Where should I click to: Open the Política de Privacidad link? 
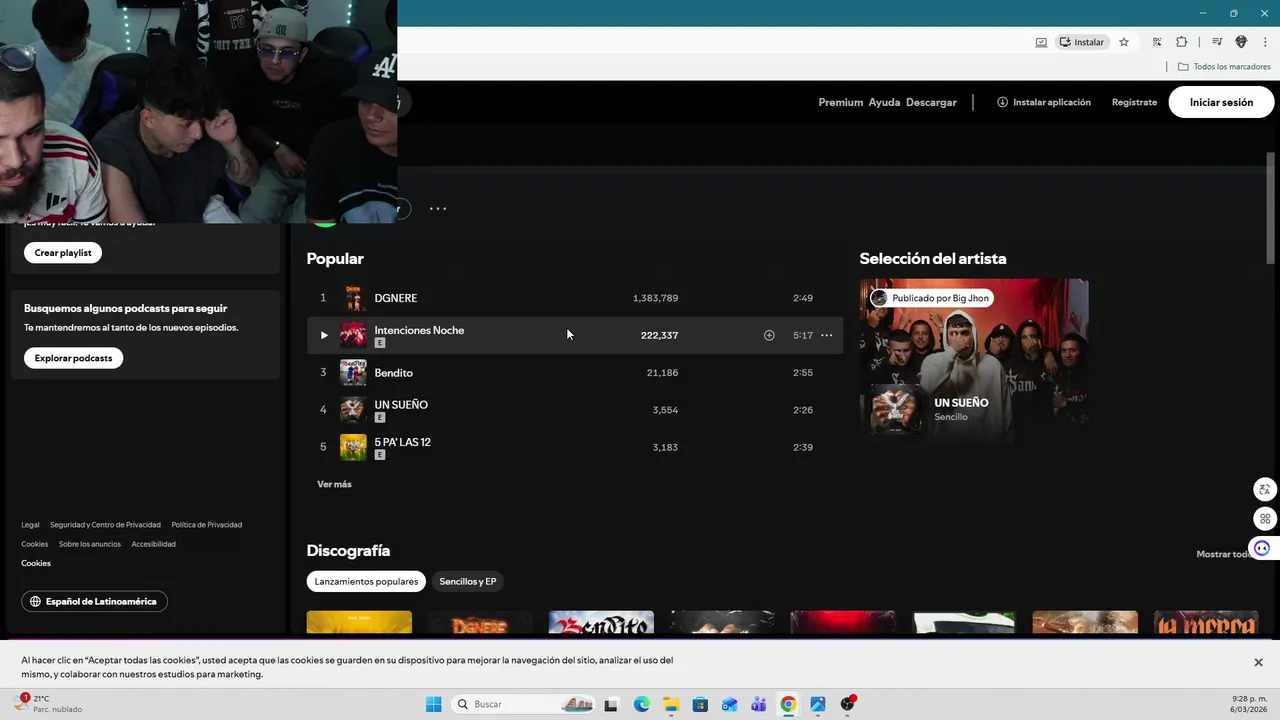(206, 525)
